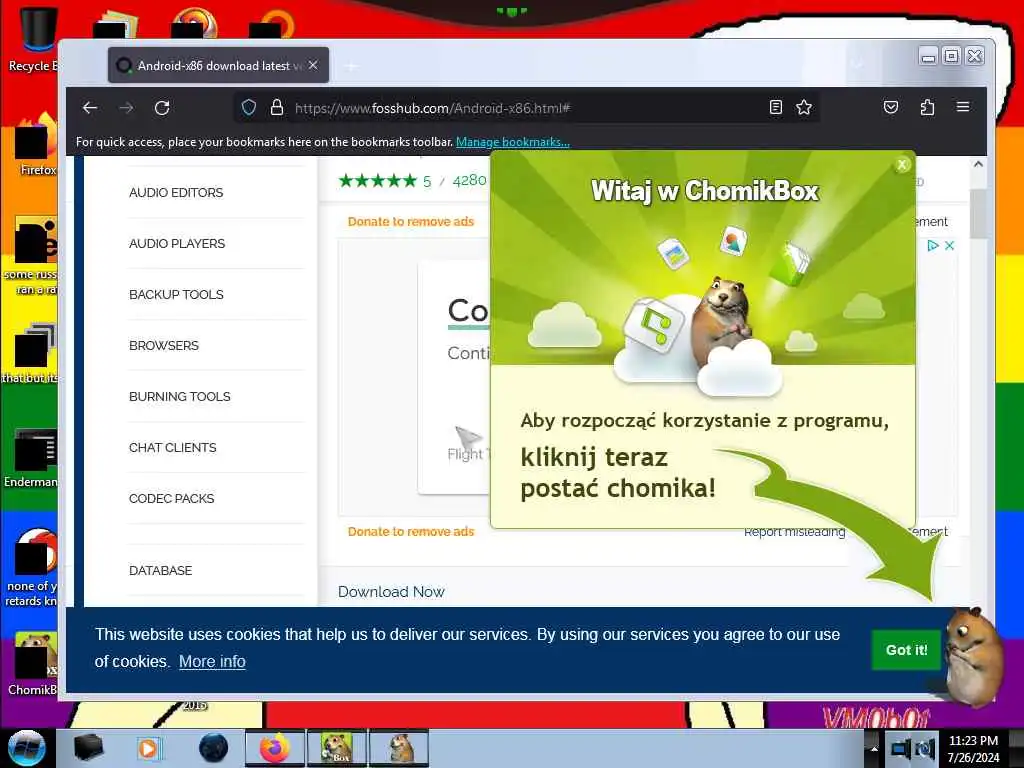The height and width of the screenshot is (768, 1024).
Task: Go back with the browser back arrow
Action: tap(90, 108)
